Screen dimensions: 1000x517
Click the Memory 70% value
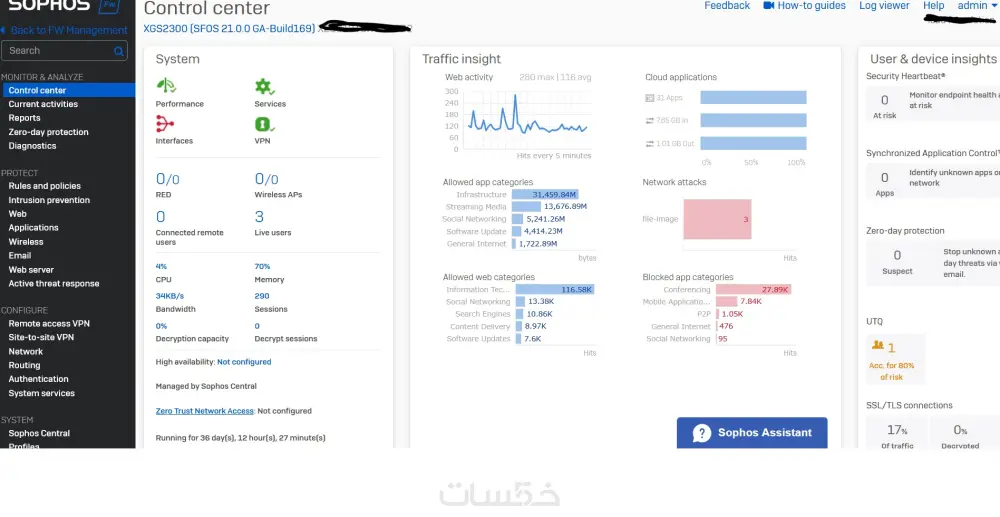(x=262, y=266)
